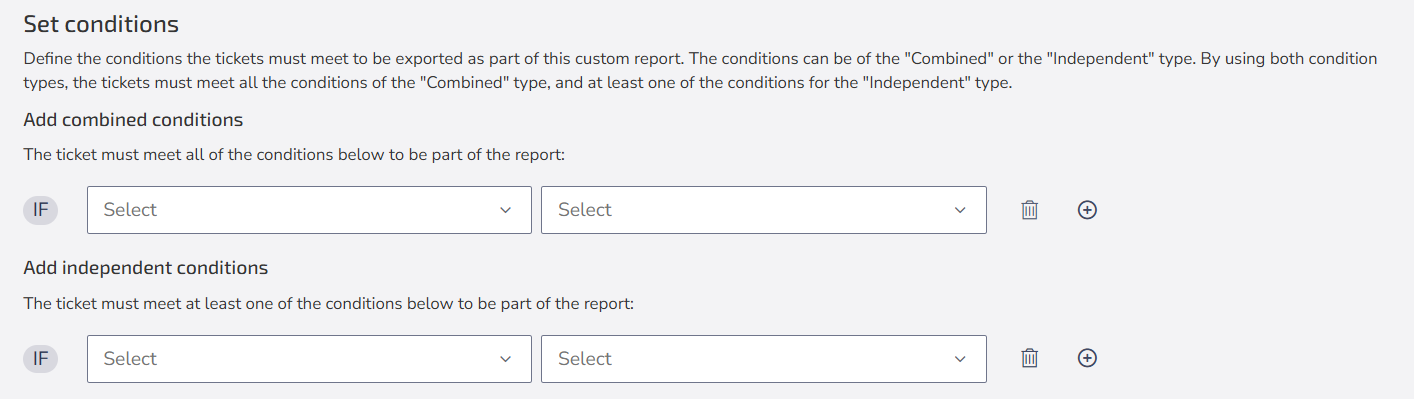Delete the independent condition row via trash icon

click(x=1029, y=358)
